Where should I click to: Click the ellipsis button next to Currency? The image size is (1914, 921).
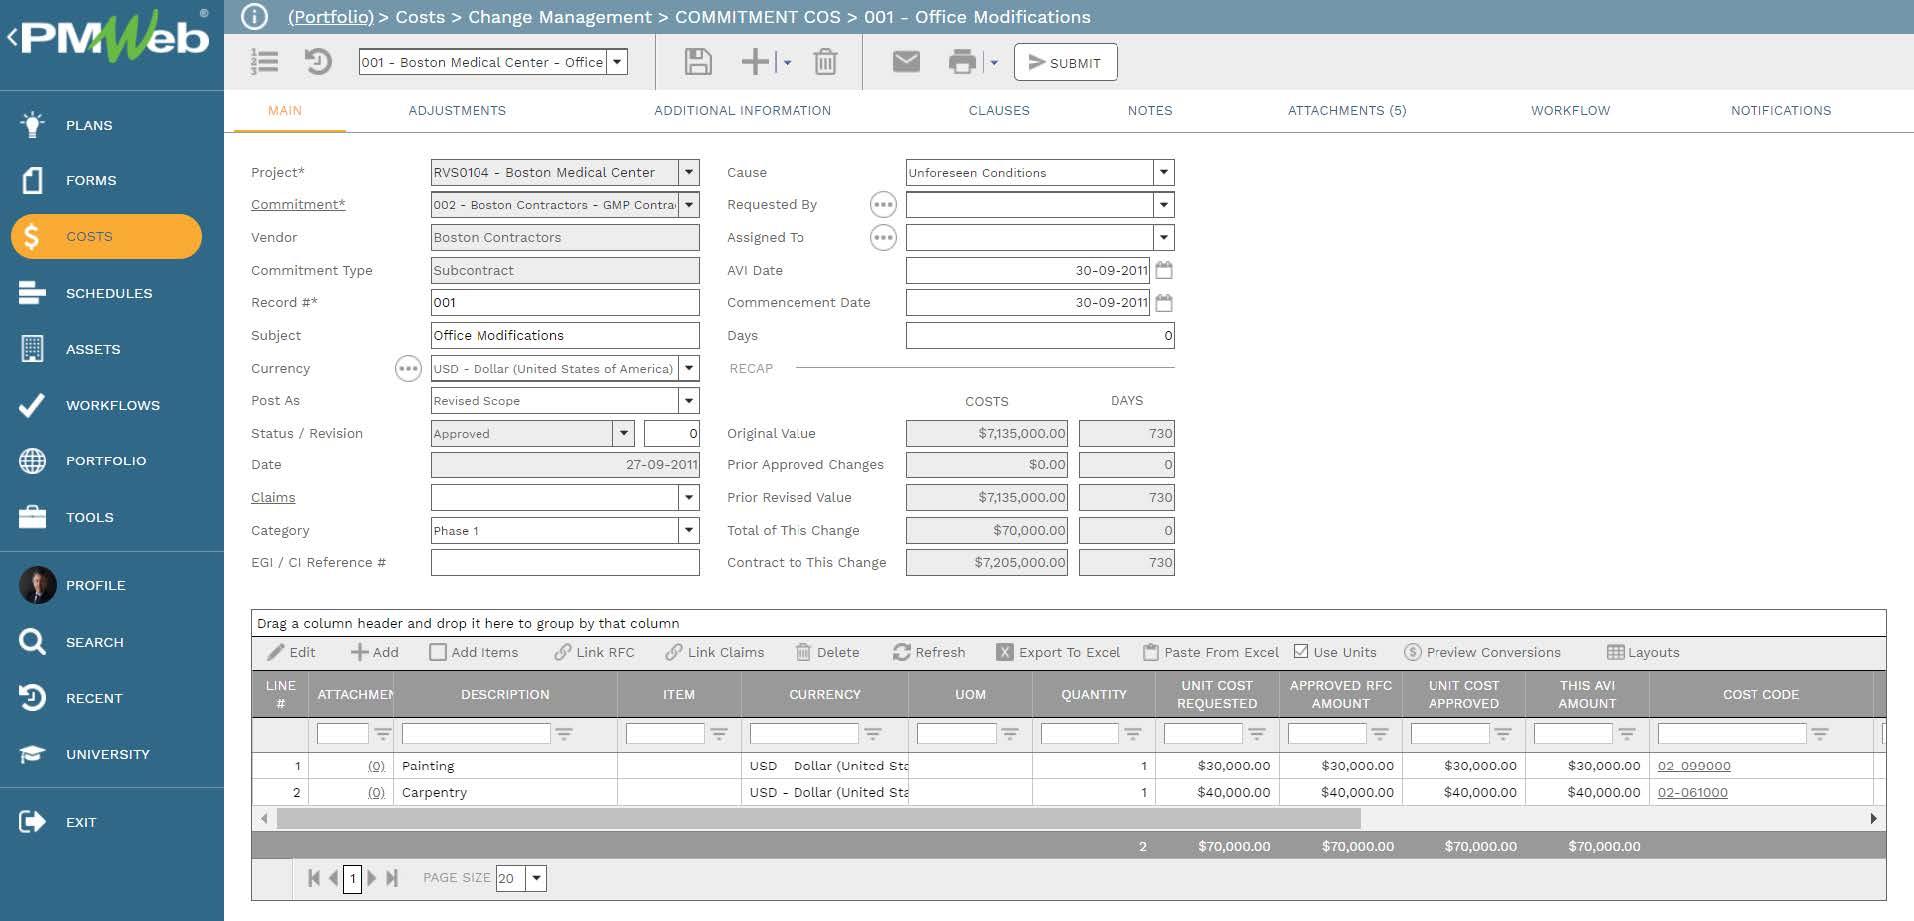(x=408, y=369)
